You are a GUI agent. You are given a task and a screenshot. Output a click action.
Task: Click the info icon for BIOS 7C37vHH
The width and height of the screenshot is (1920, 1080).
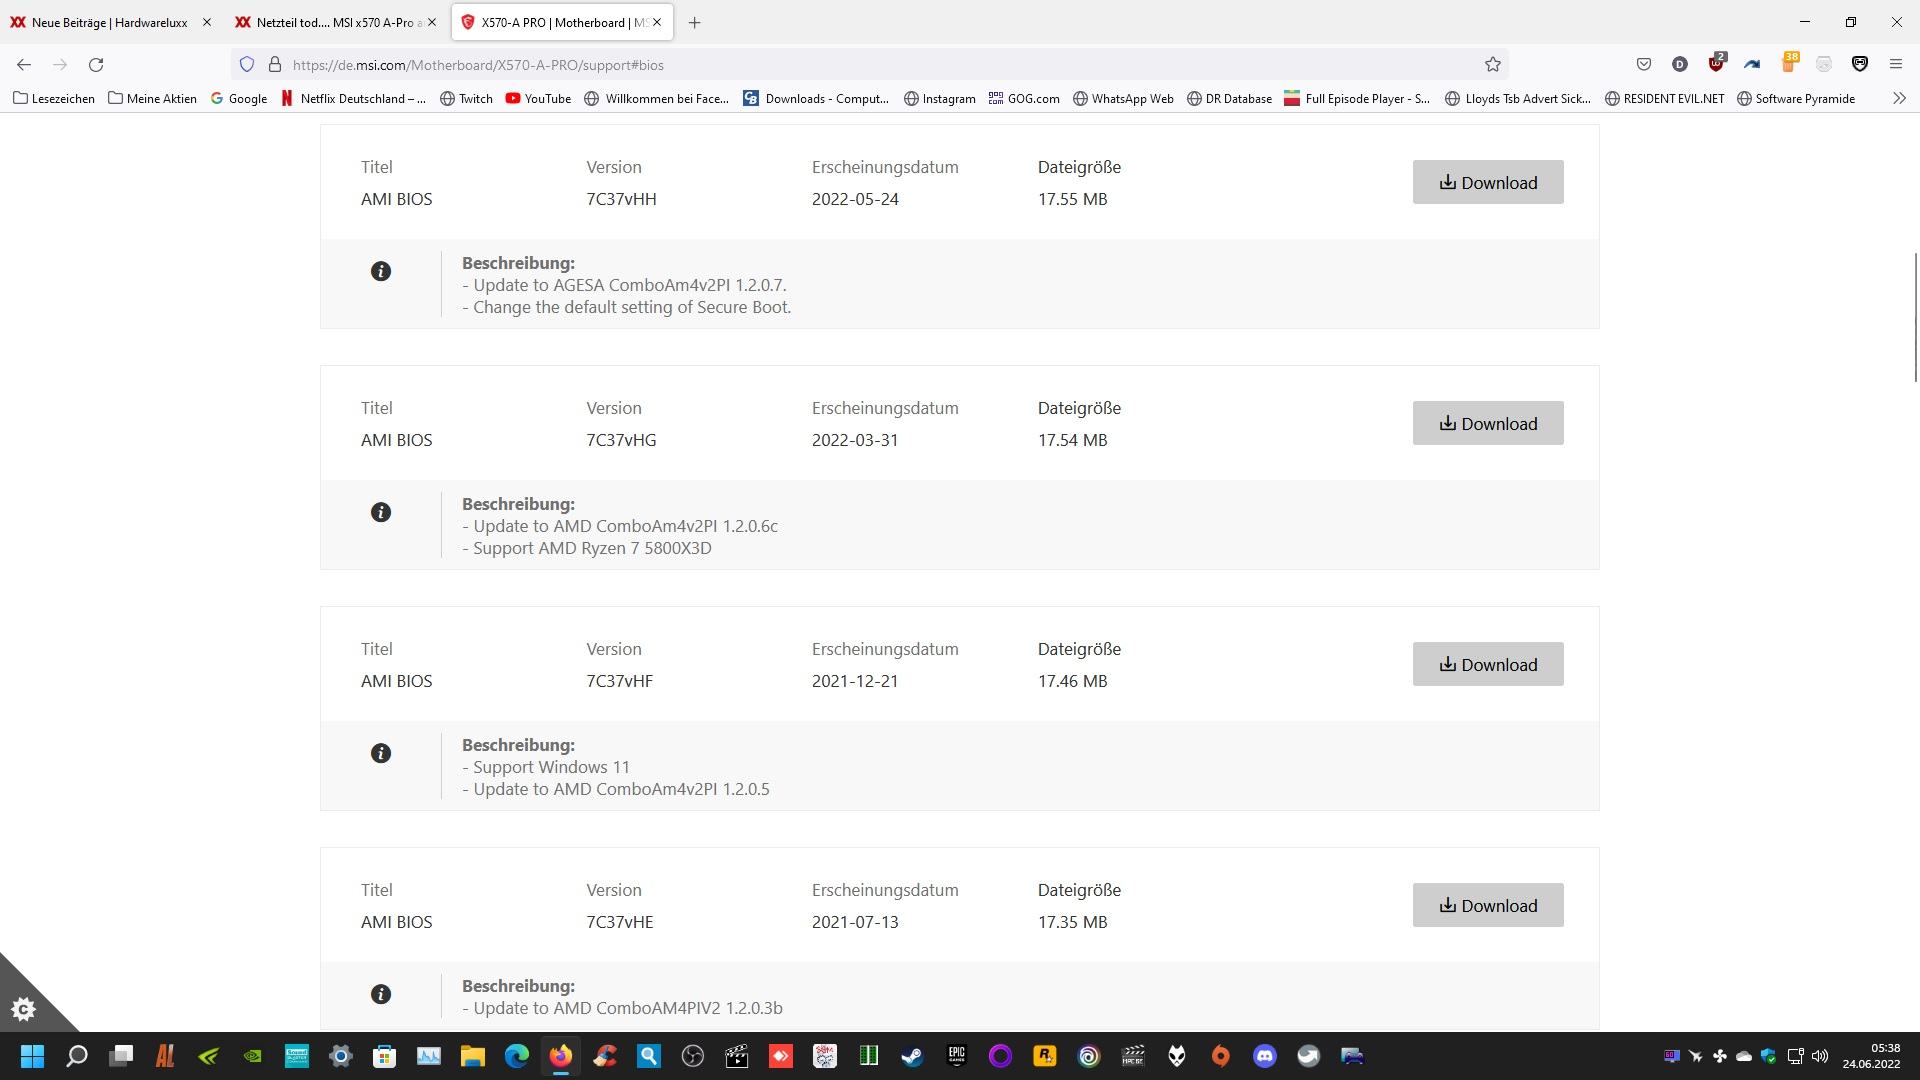(x=380, y=271)
